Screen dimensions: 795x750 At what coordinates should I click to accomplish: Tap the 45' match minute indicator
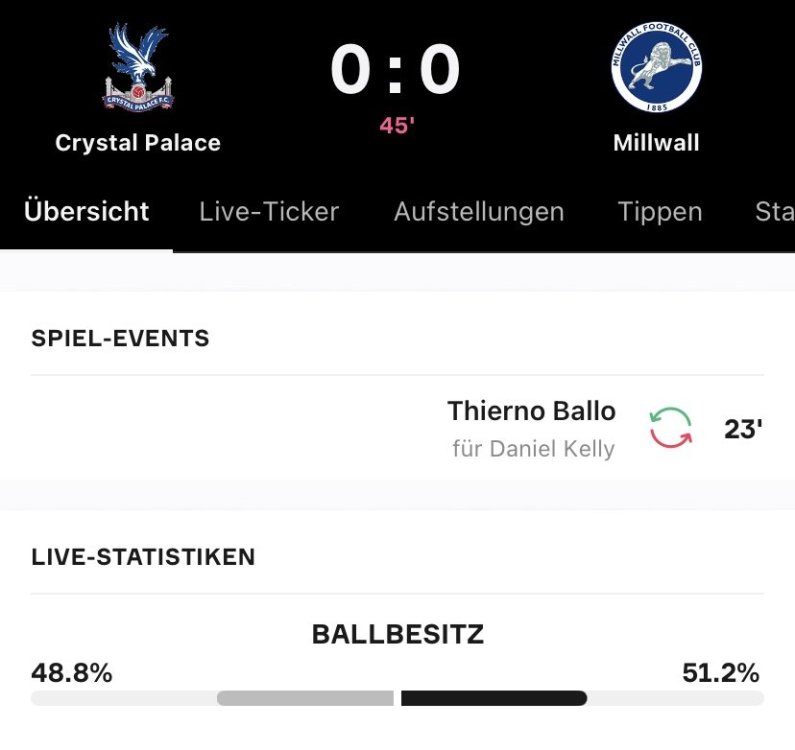point(397,126)
